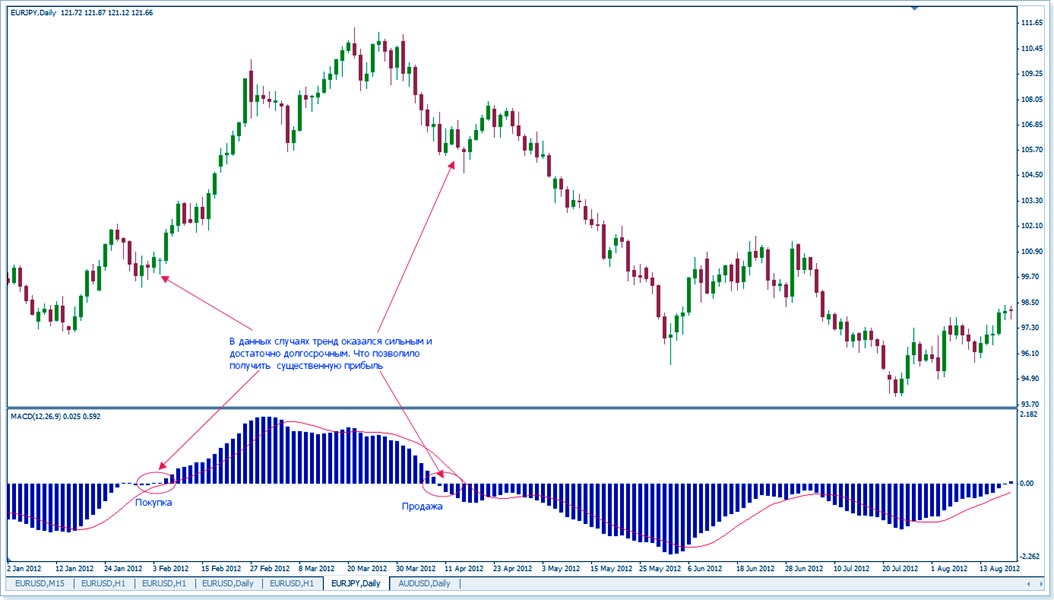Click 13 Aug 2012 on time axis
The image size is (1054, 600).
(996, 566)
